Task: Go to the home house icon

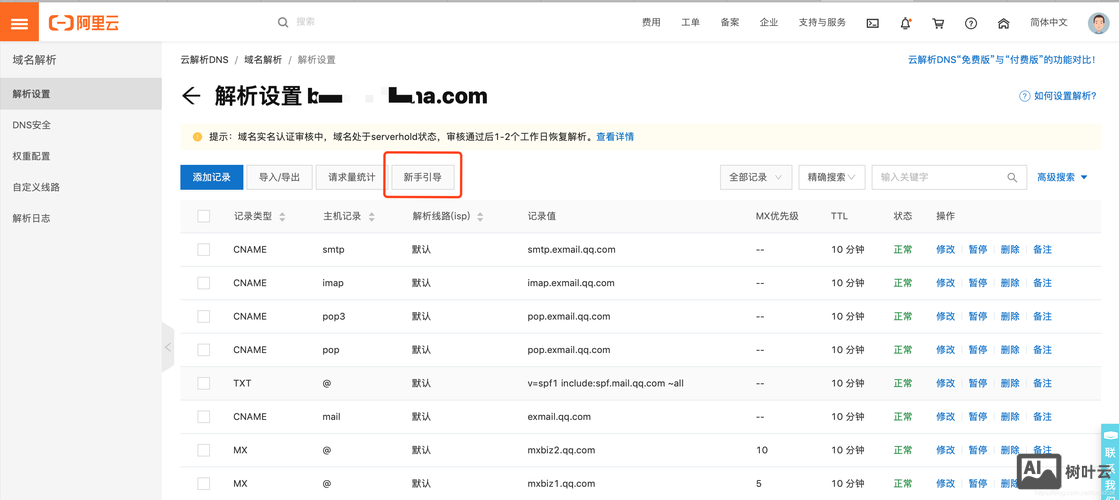Action: coord(1003,23)
